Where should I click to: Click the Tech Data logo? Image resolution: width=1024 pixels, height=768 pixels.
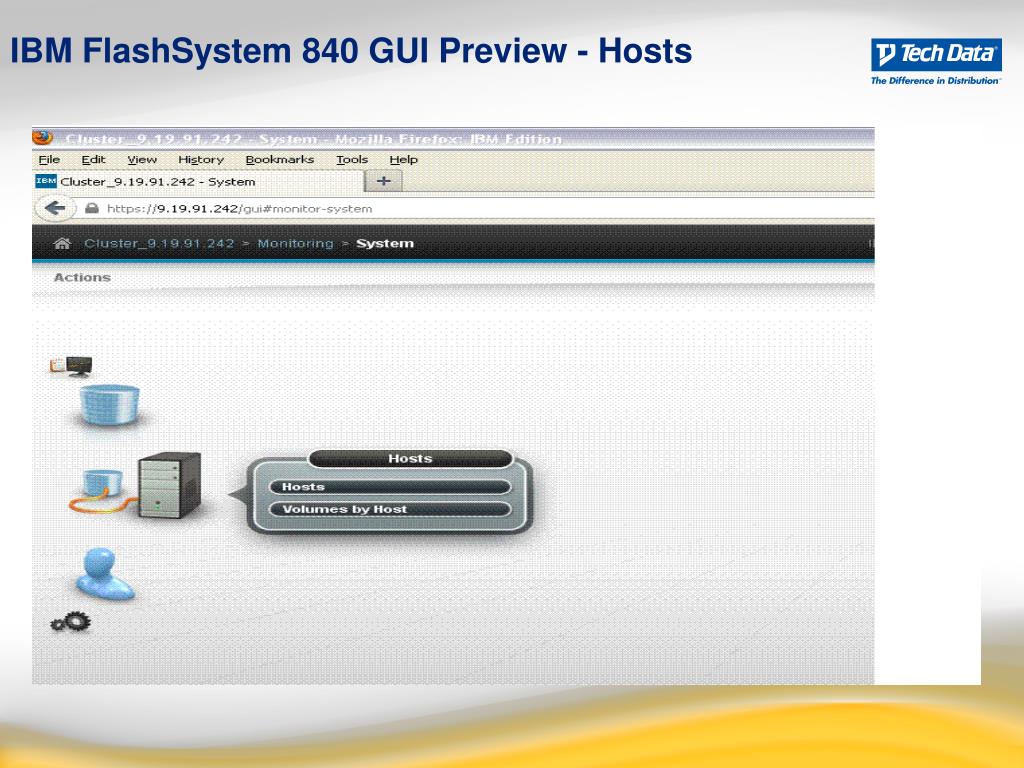936,61
